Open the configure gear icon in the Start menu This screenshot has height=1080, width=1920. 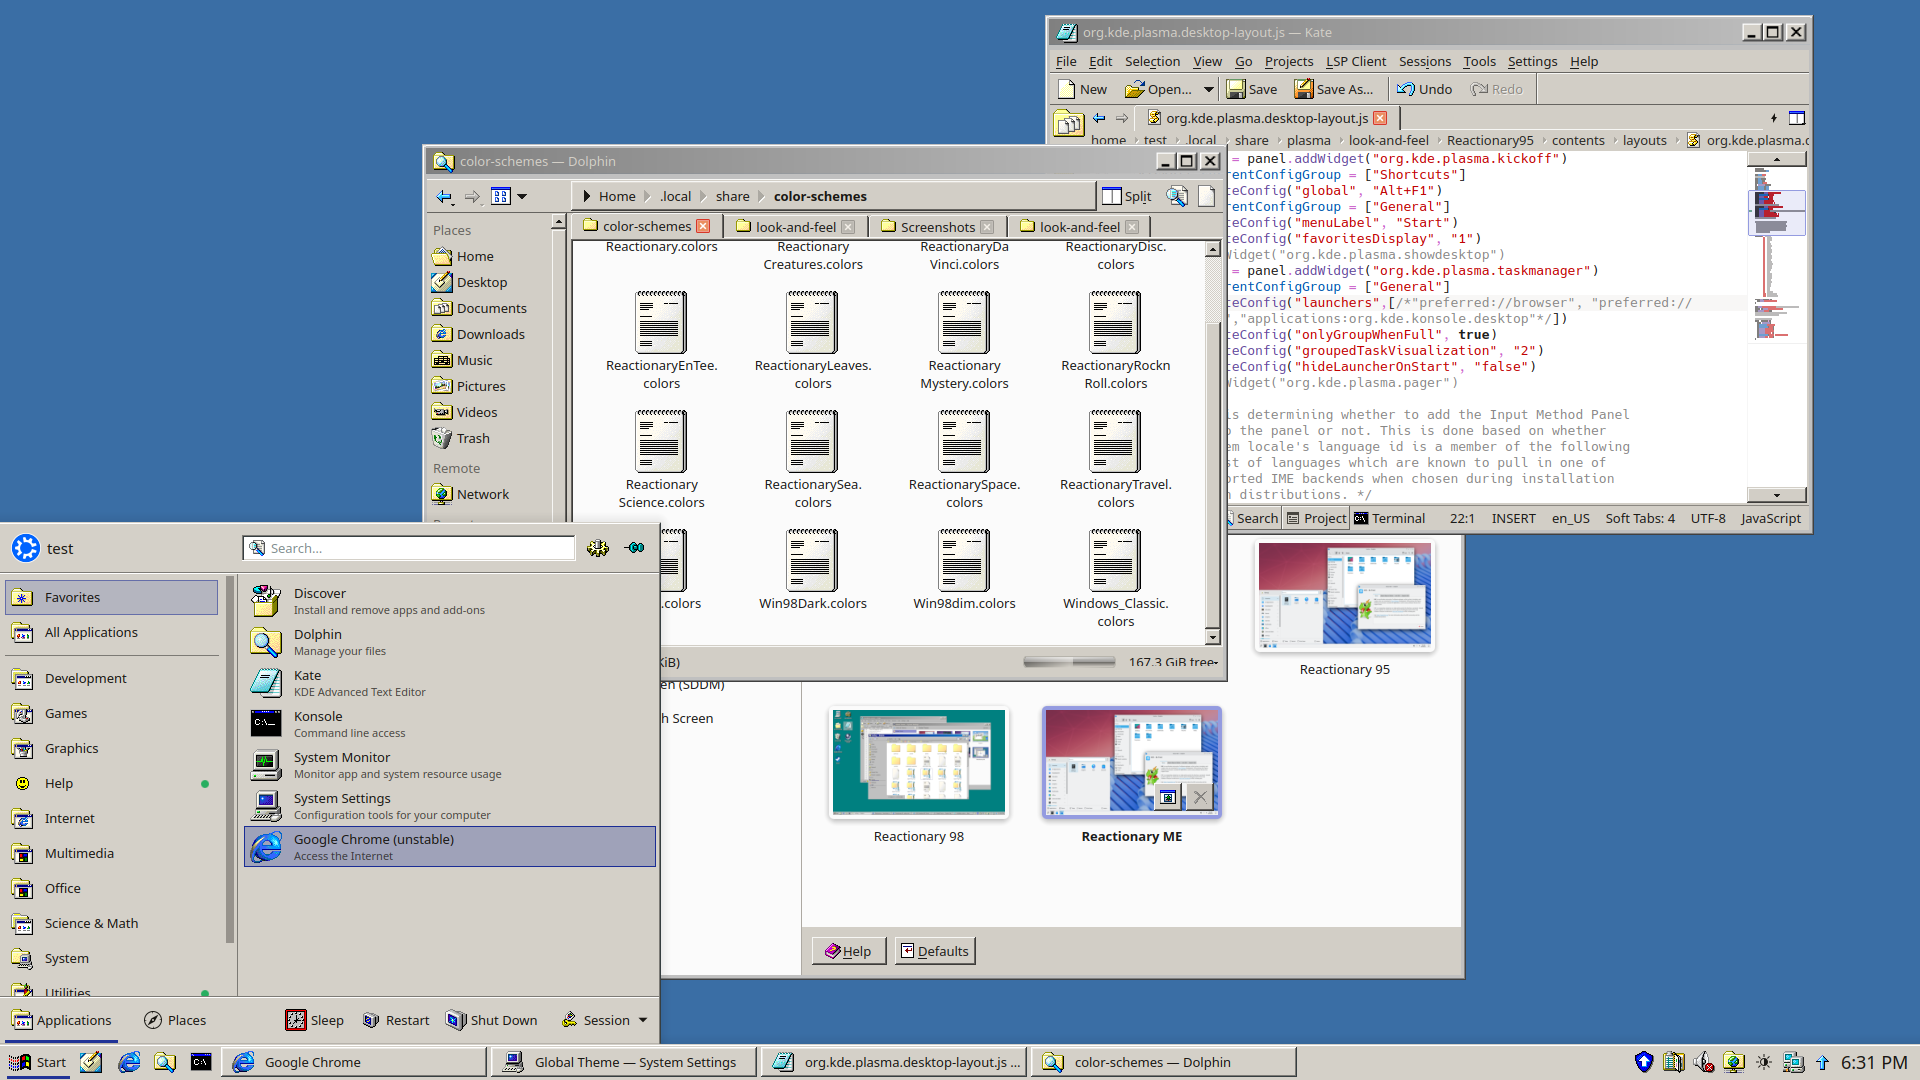pyautogui.click(x=598, y=548)
